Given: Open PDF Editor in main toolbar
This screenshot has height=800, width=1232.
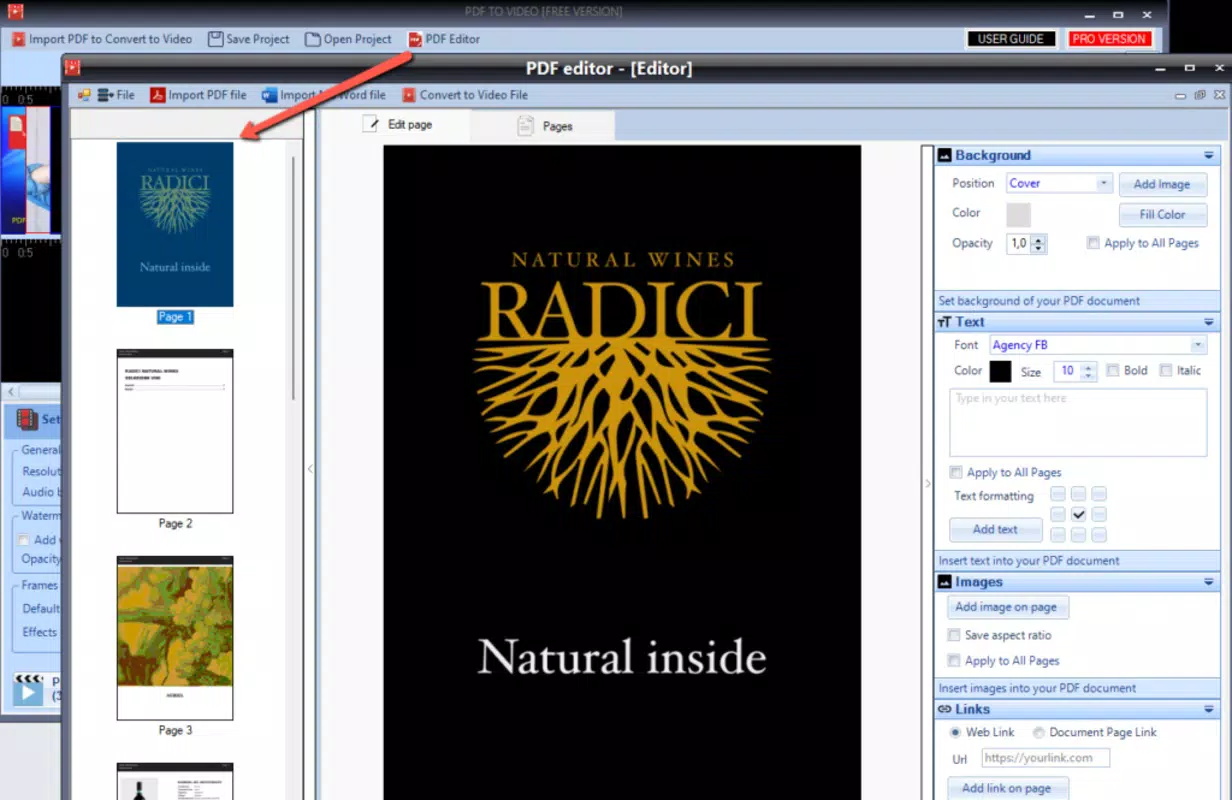Looking at the screenshot, I should (444, 39).
